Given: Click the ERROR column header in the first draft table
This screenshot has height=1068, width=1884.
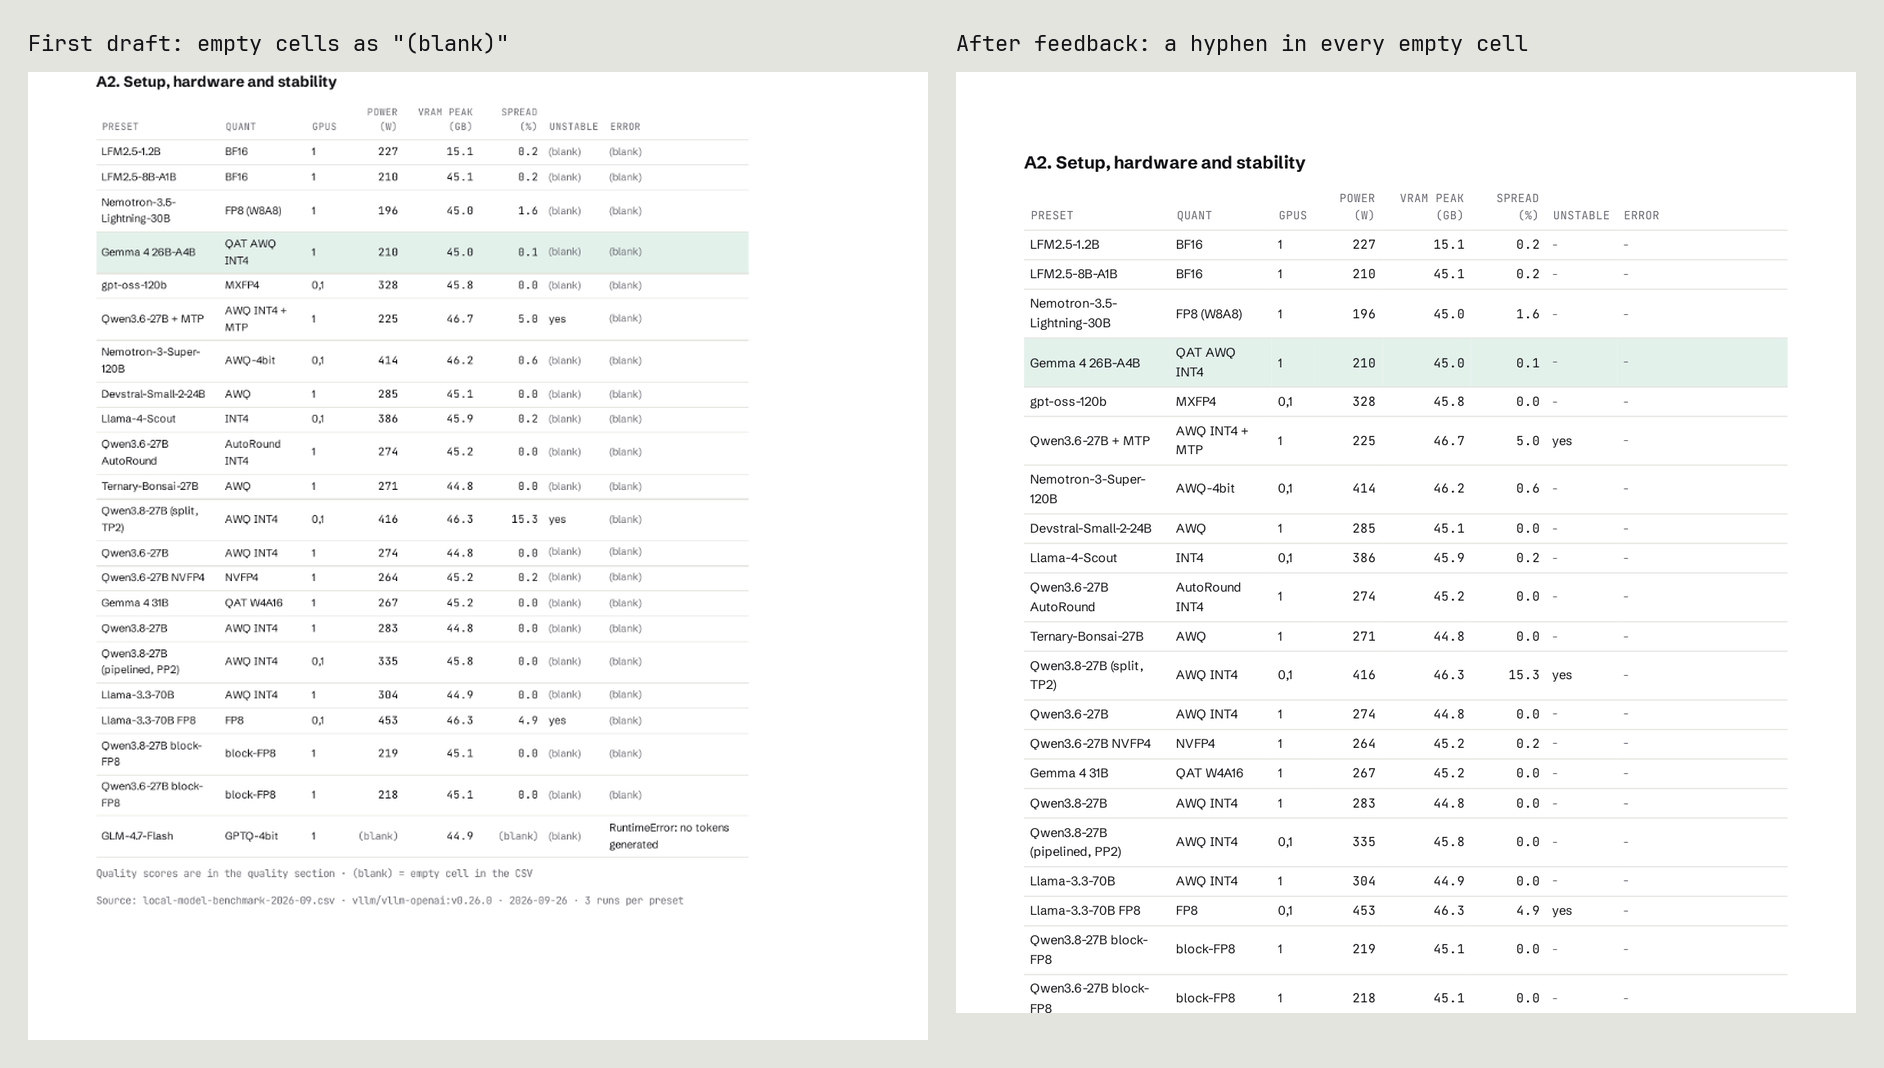Looking at the screenshot, I should tap(625, 127).
